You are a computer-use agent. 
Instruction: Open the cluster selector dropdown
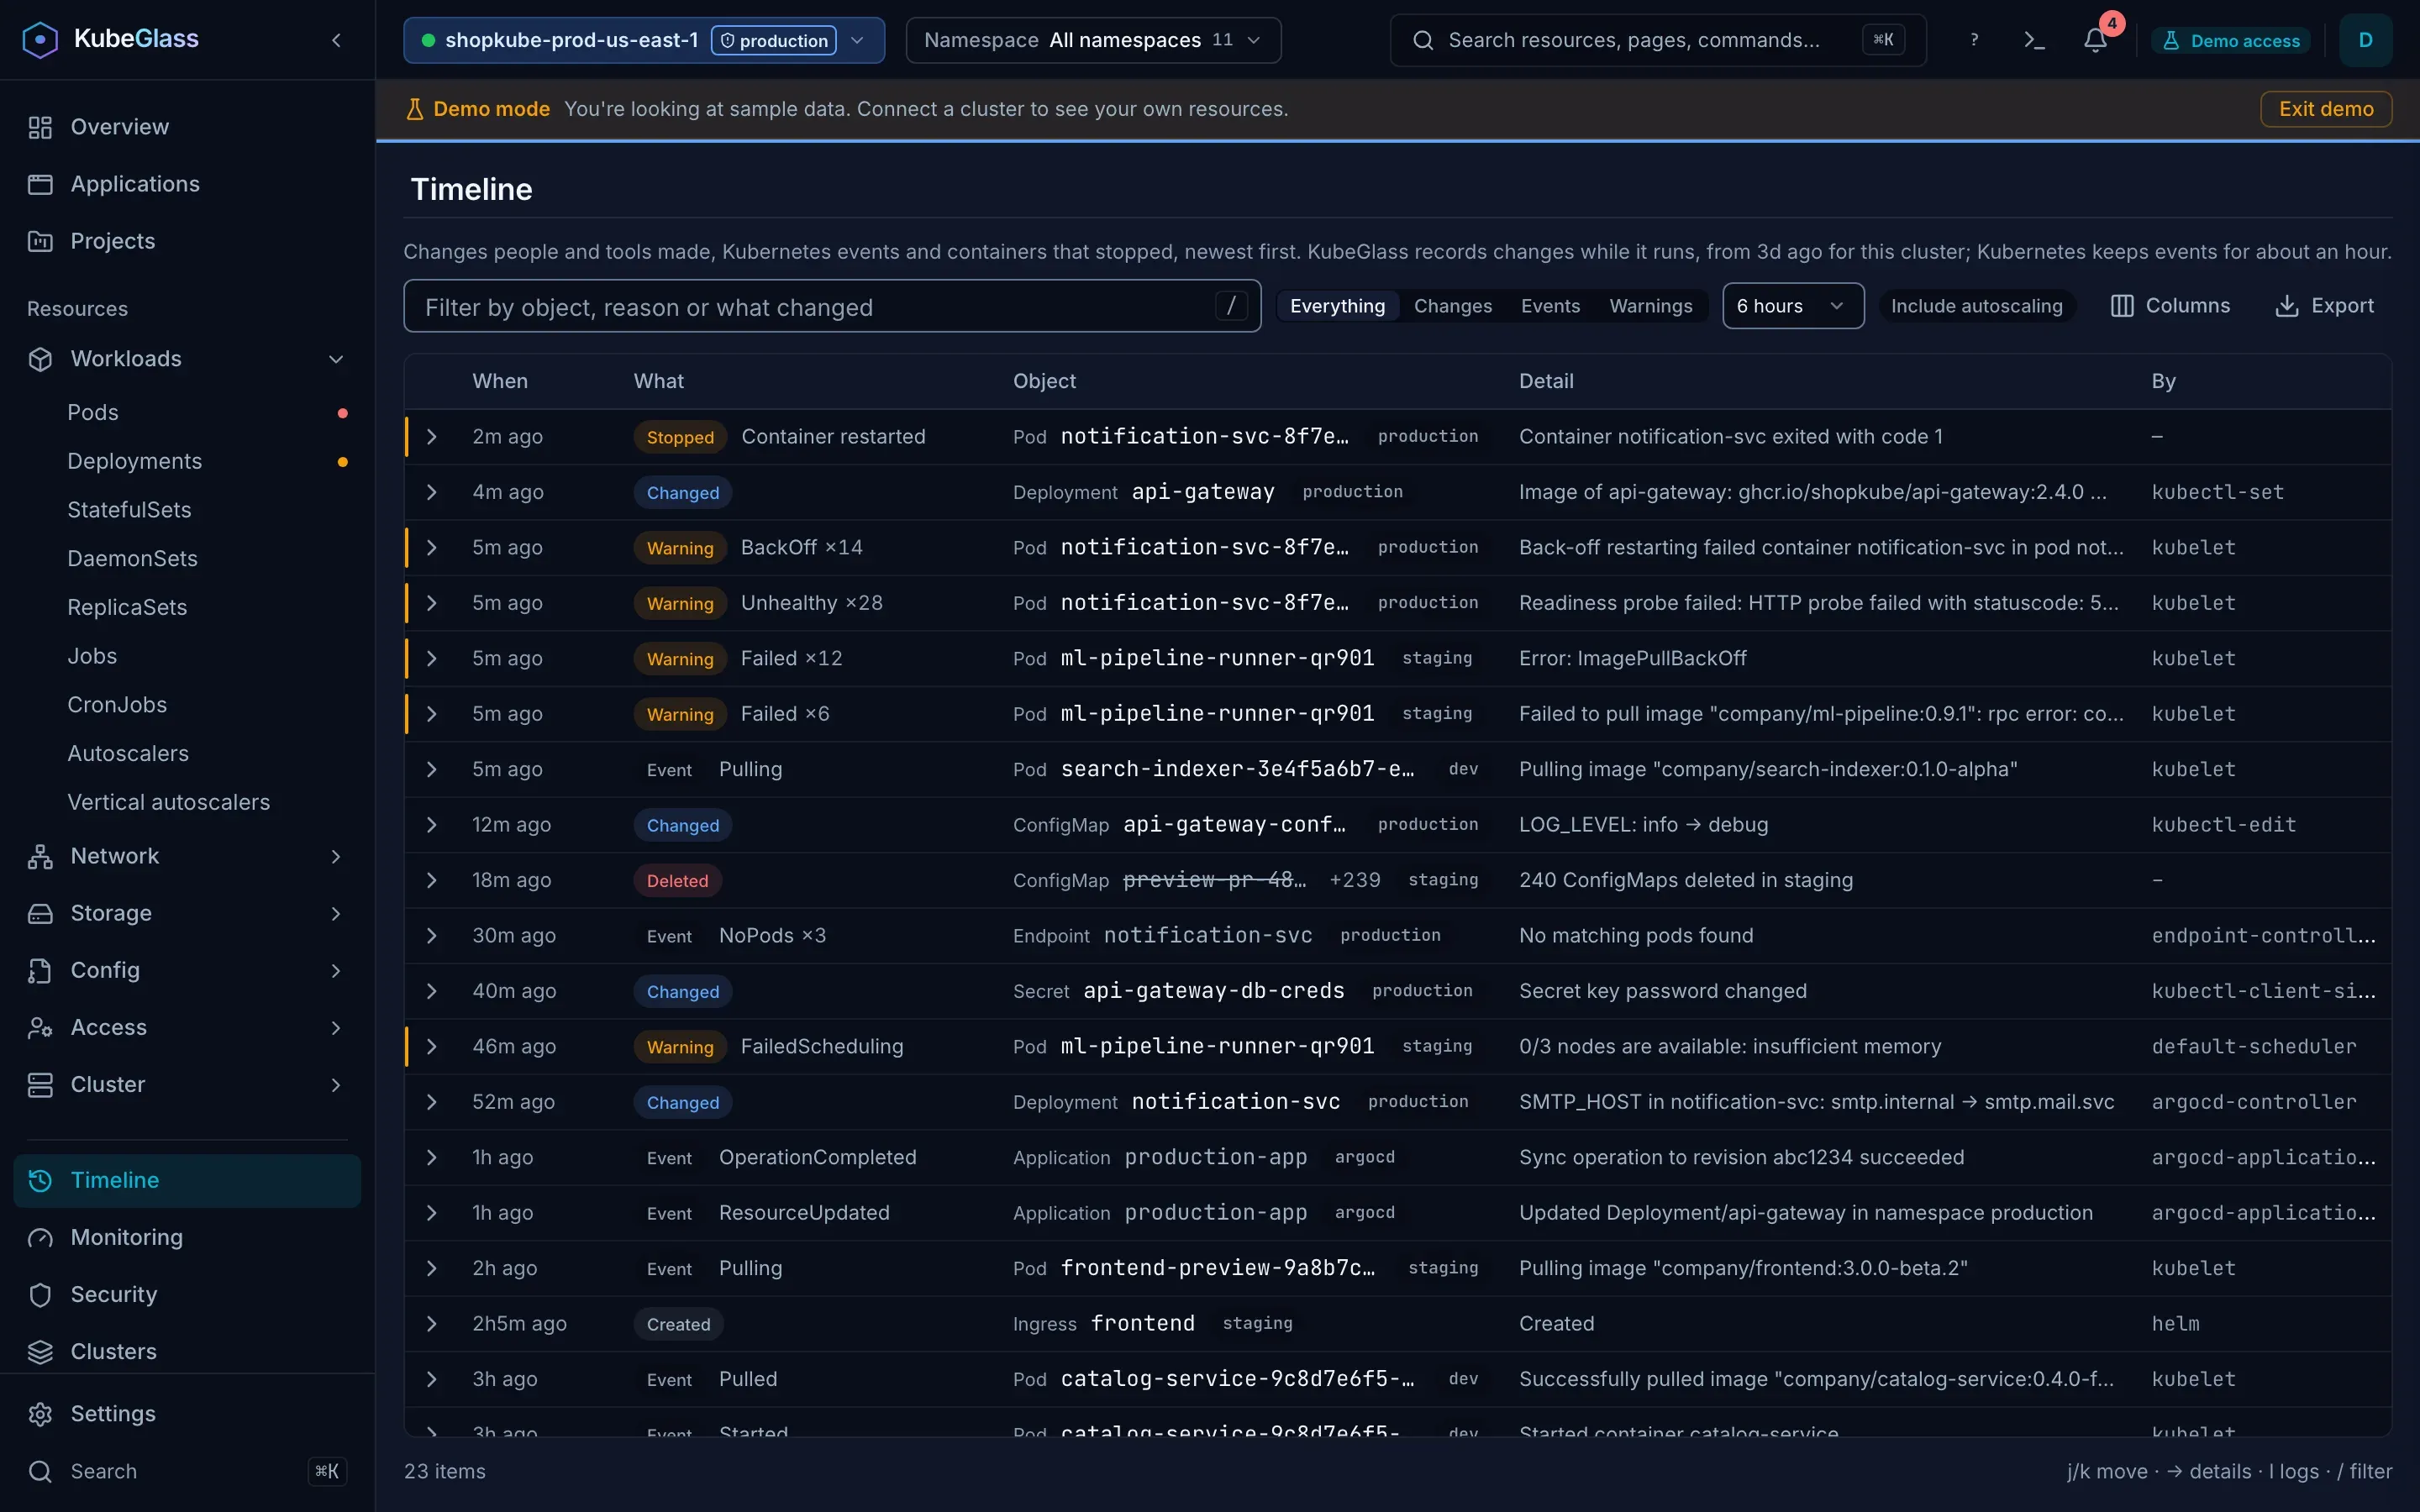[644, 40]
